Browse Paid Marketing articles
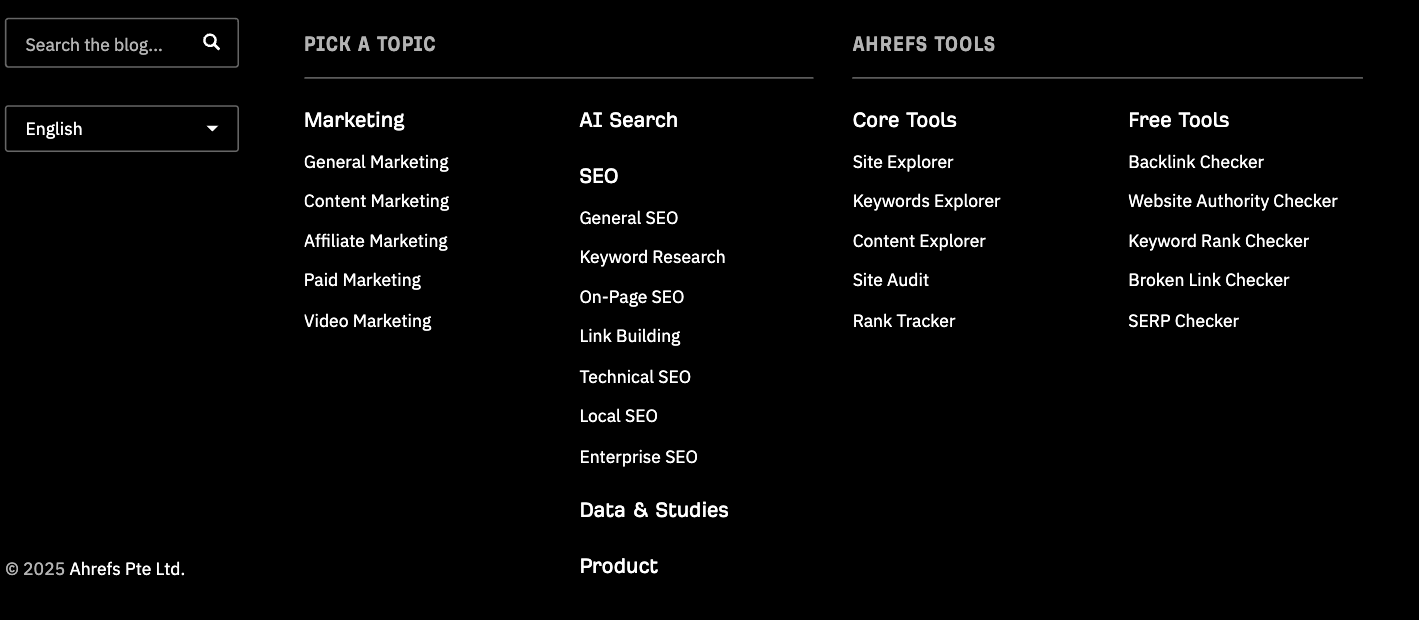This screenshot has height=620, width=1419. point(362,280)
